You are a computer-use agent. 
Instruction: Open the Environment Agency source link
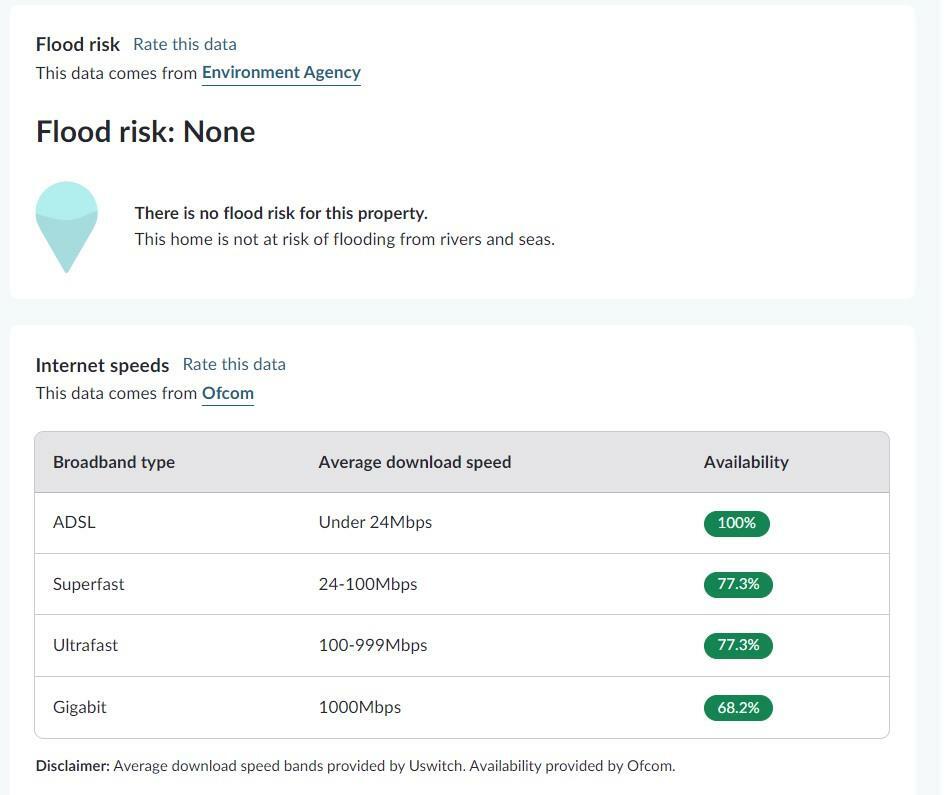tap(281, 73)
